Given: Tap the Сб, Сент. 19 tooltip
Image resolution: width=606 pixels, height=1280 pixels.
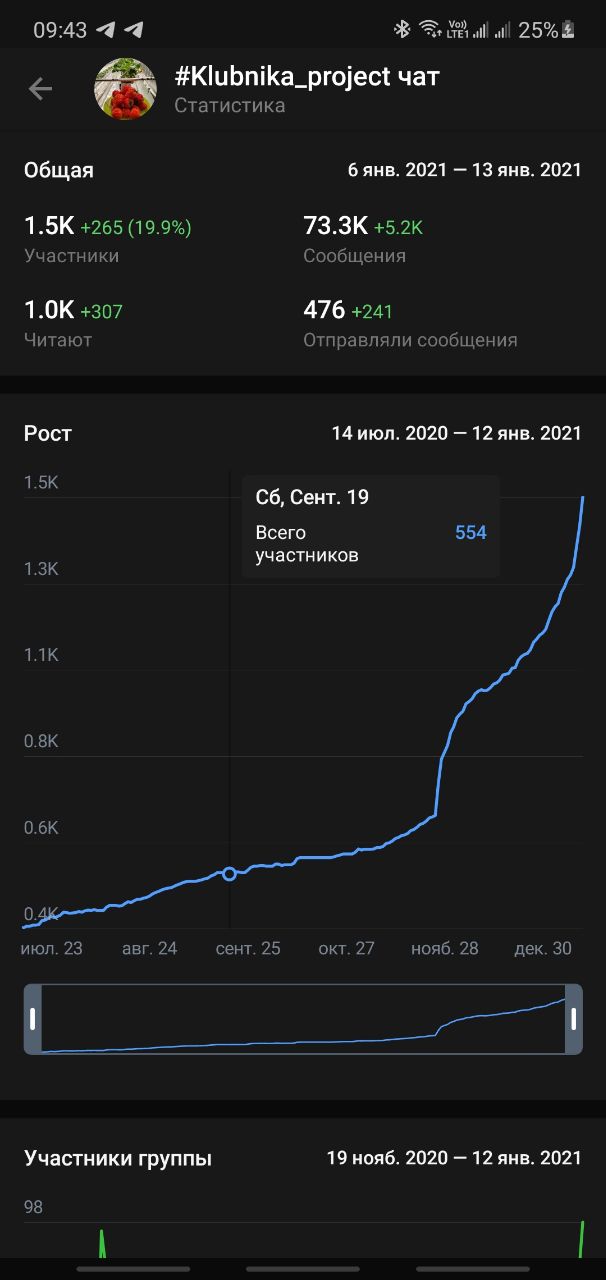Looking at the screenshot, I should pyautogui.click(x=371, y=526).
